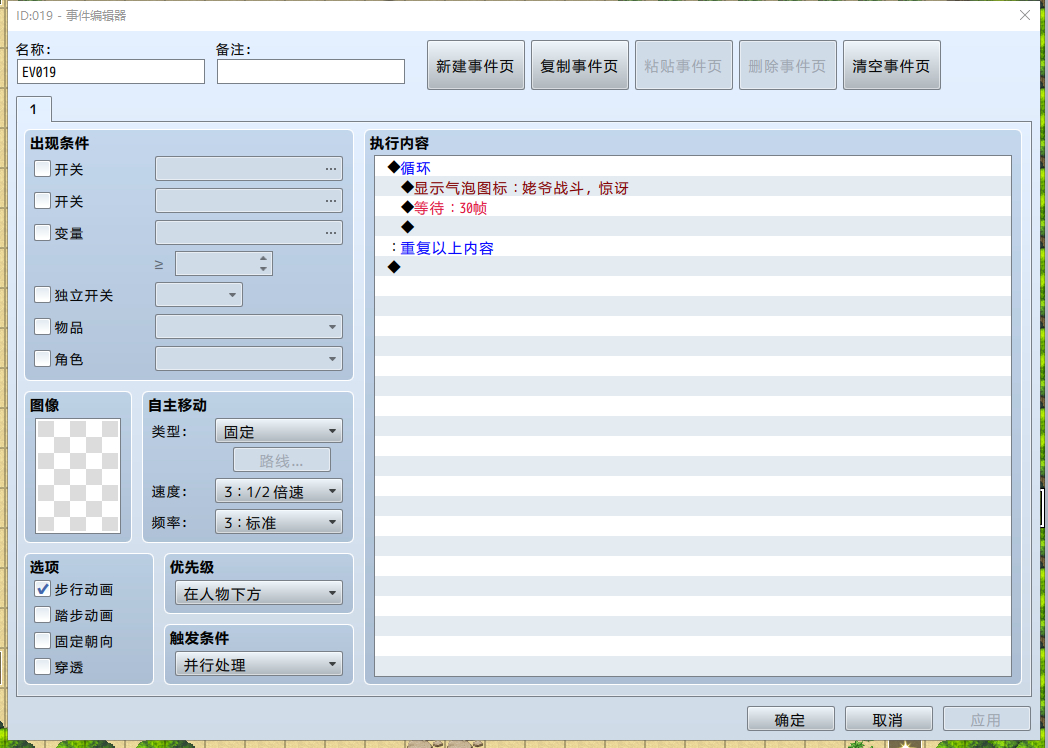Open the variable selector field with ellipsis
Viewport: 1048px width, 748px height.
pyautogui.click(x=249, y=233)
